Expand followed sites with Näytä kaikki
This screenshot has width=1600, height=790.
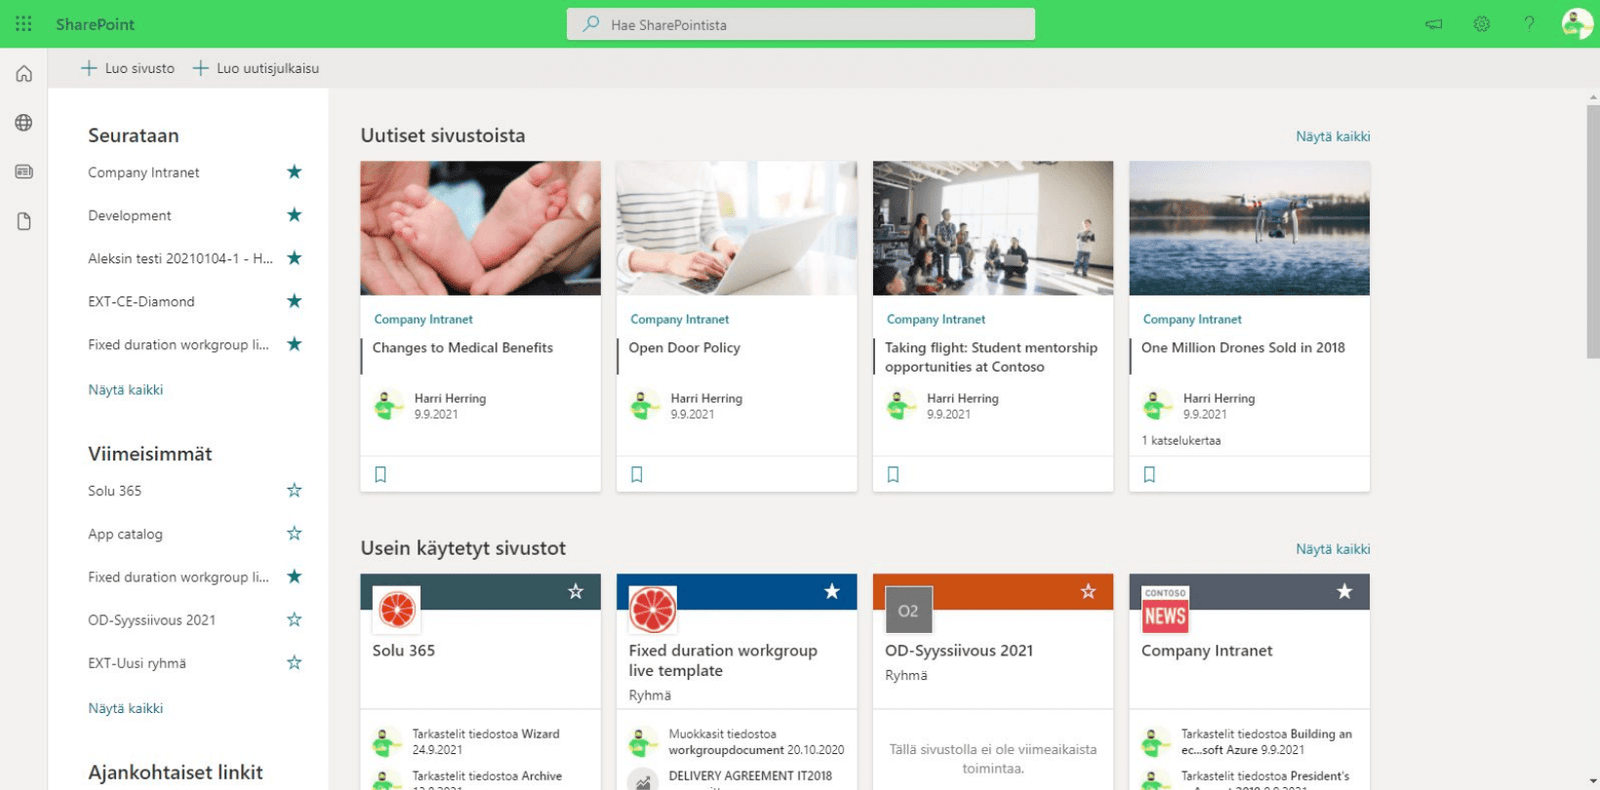pos(125,390)
